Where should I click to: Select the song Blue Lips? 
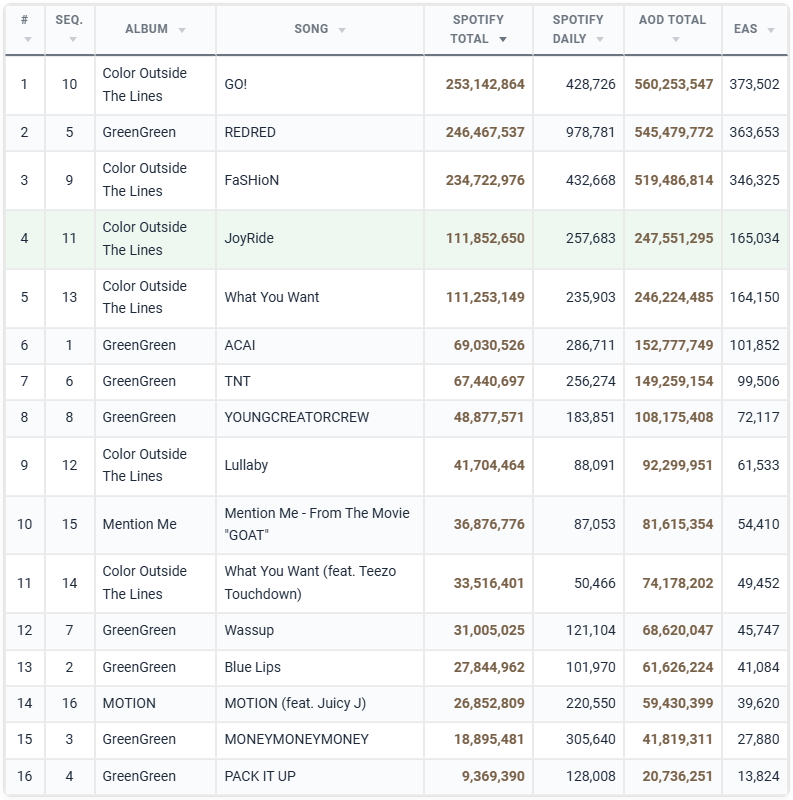pos(253,667)
